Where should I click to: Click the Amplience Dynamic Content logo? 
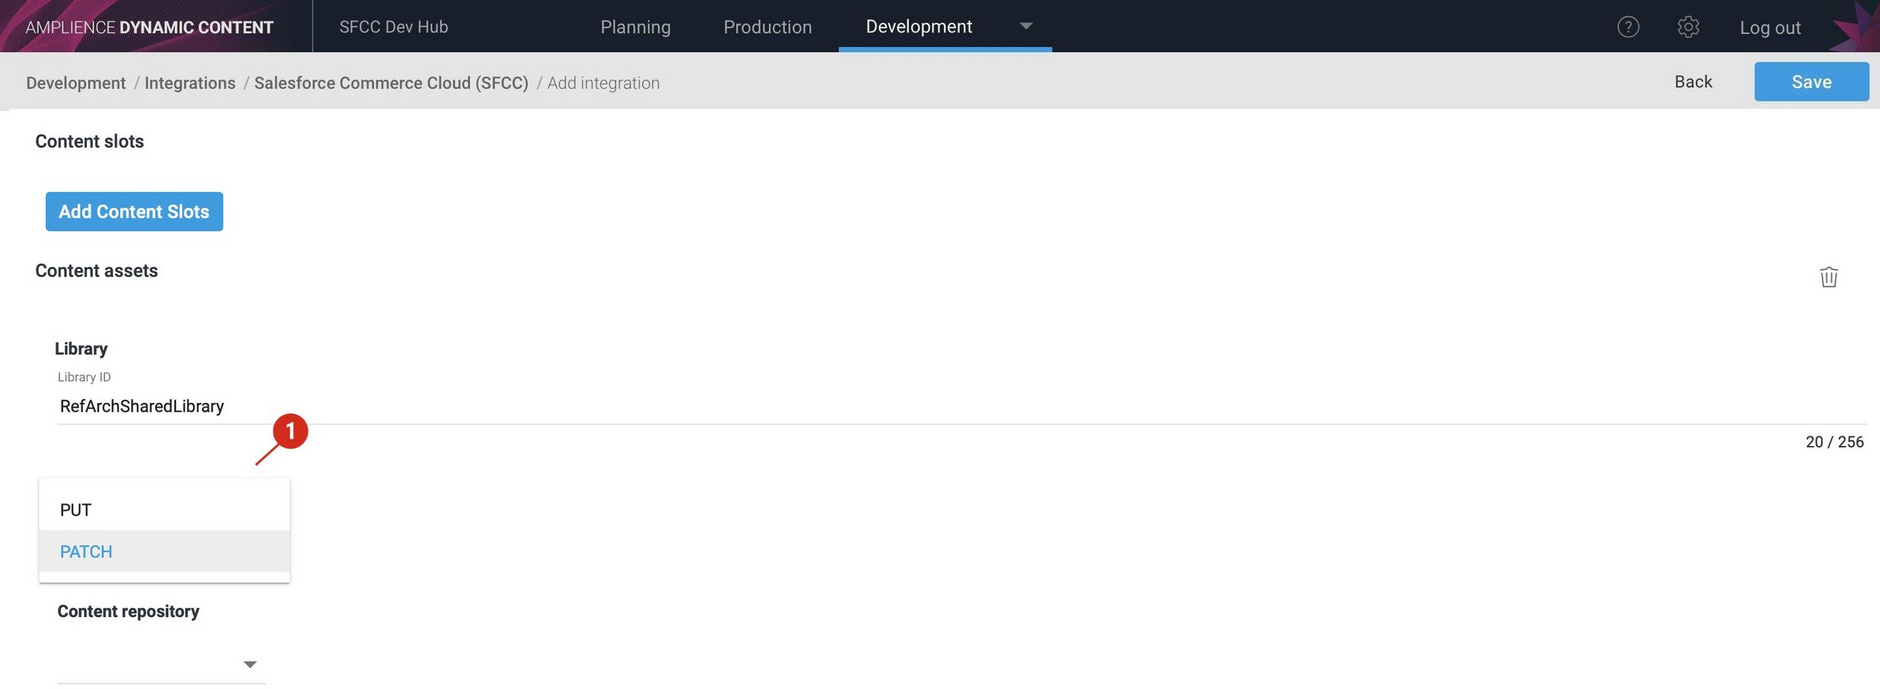(149, 27)
